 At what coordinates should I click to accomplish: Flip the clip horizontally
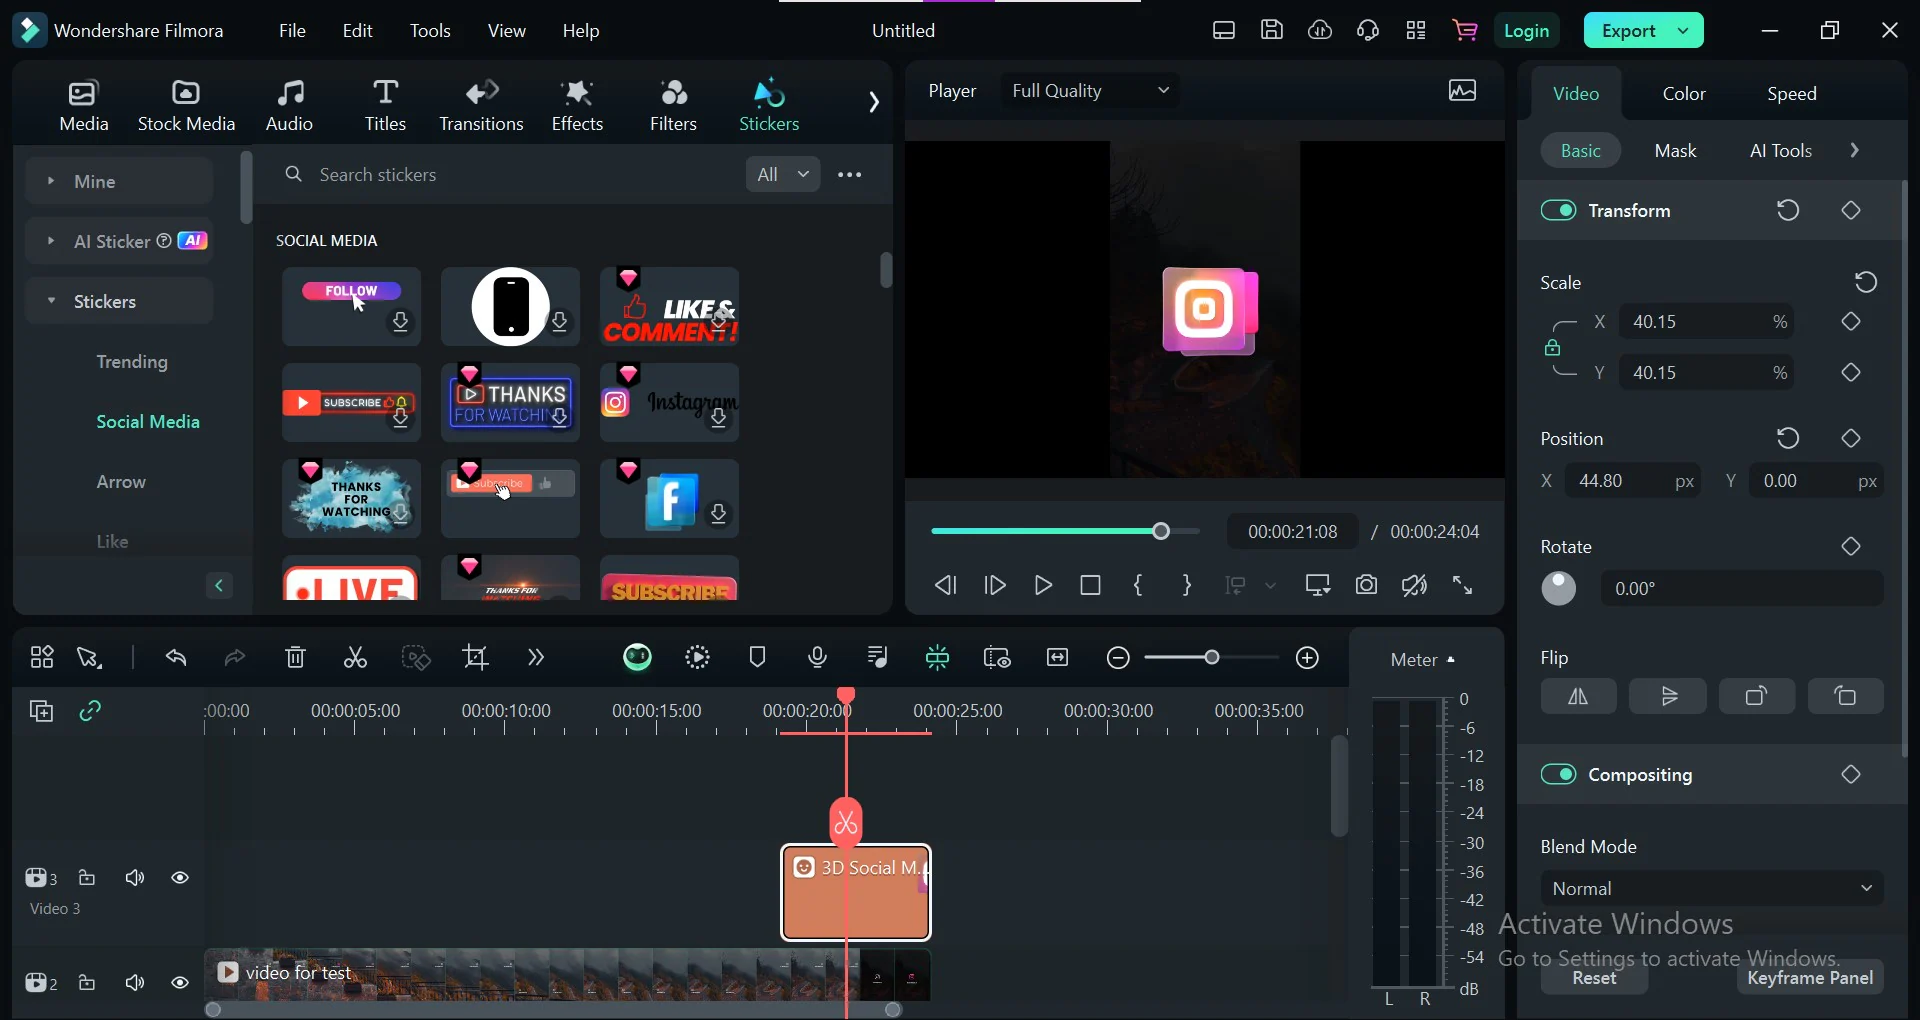click(x=1578, y=697)
